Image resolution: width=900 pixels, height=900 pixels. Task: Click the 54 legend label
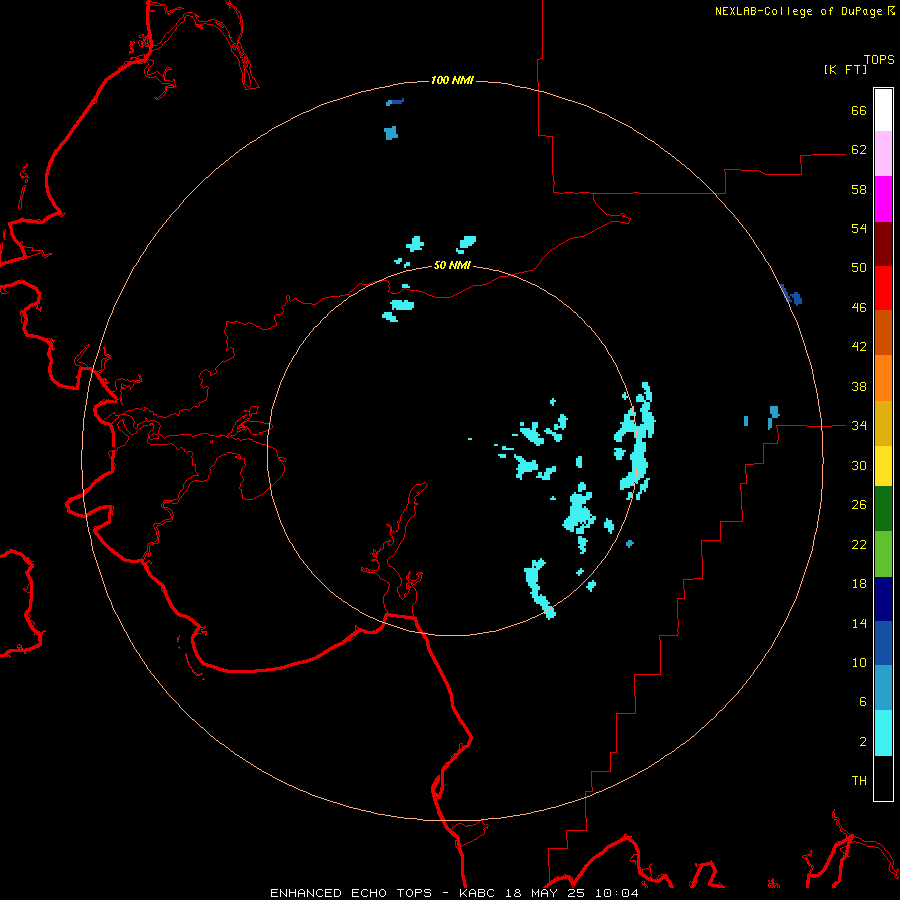click(x=859, y=228)
